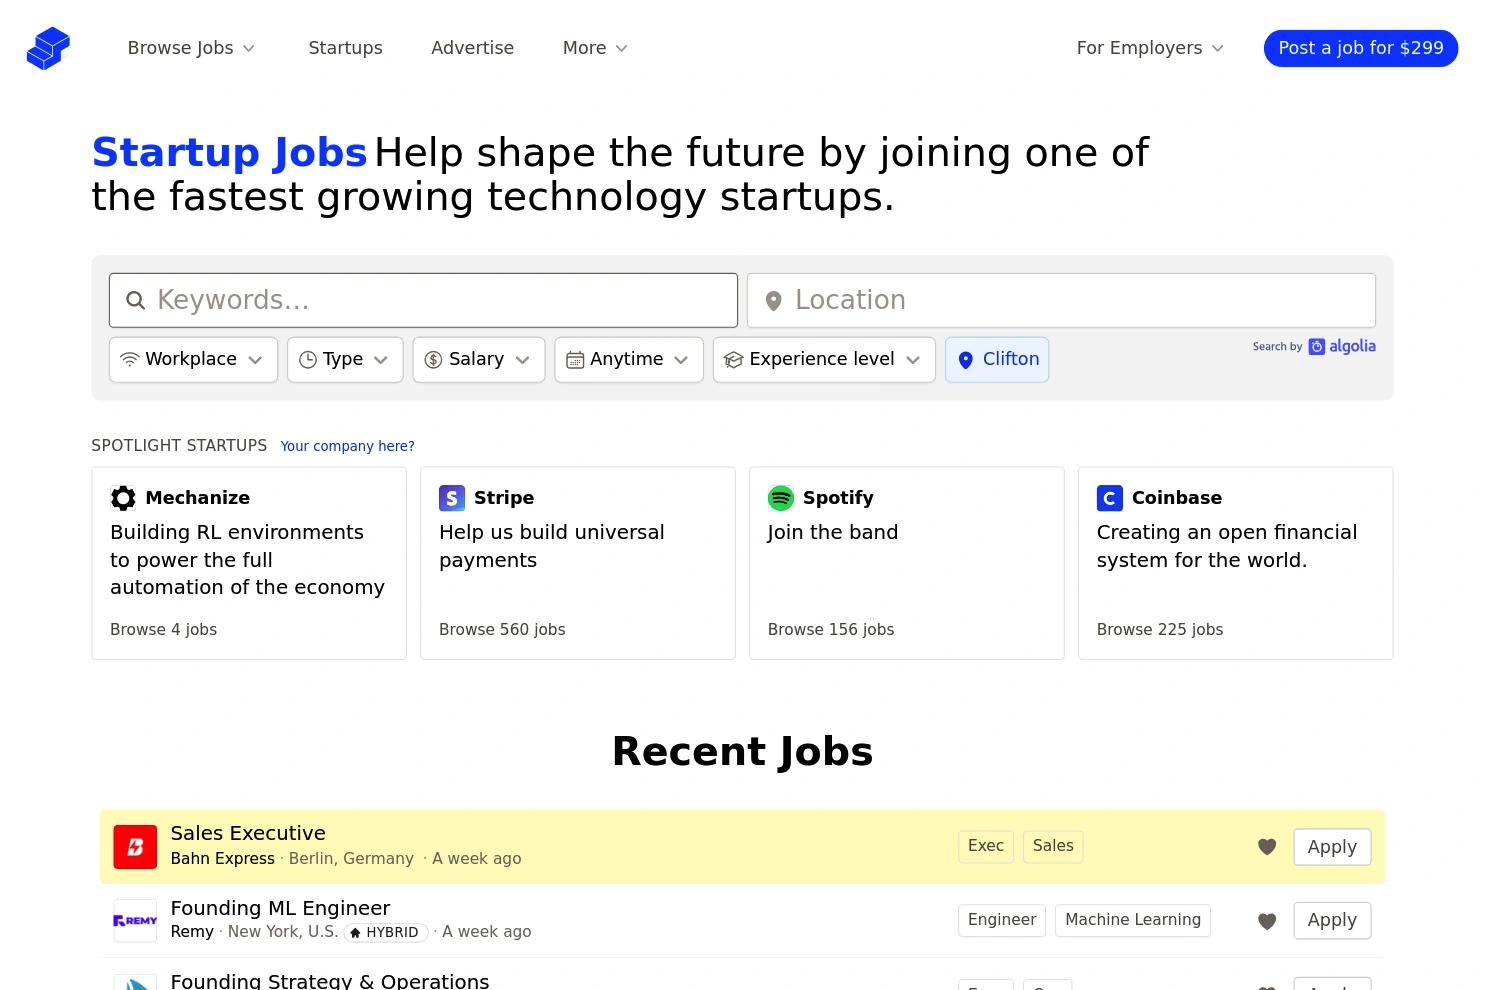Click the Mechanize company name
Image resolution: width=1485 pixels, height=990 pixels.
pyautogui.click(x=197, y=498)
